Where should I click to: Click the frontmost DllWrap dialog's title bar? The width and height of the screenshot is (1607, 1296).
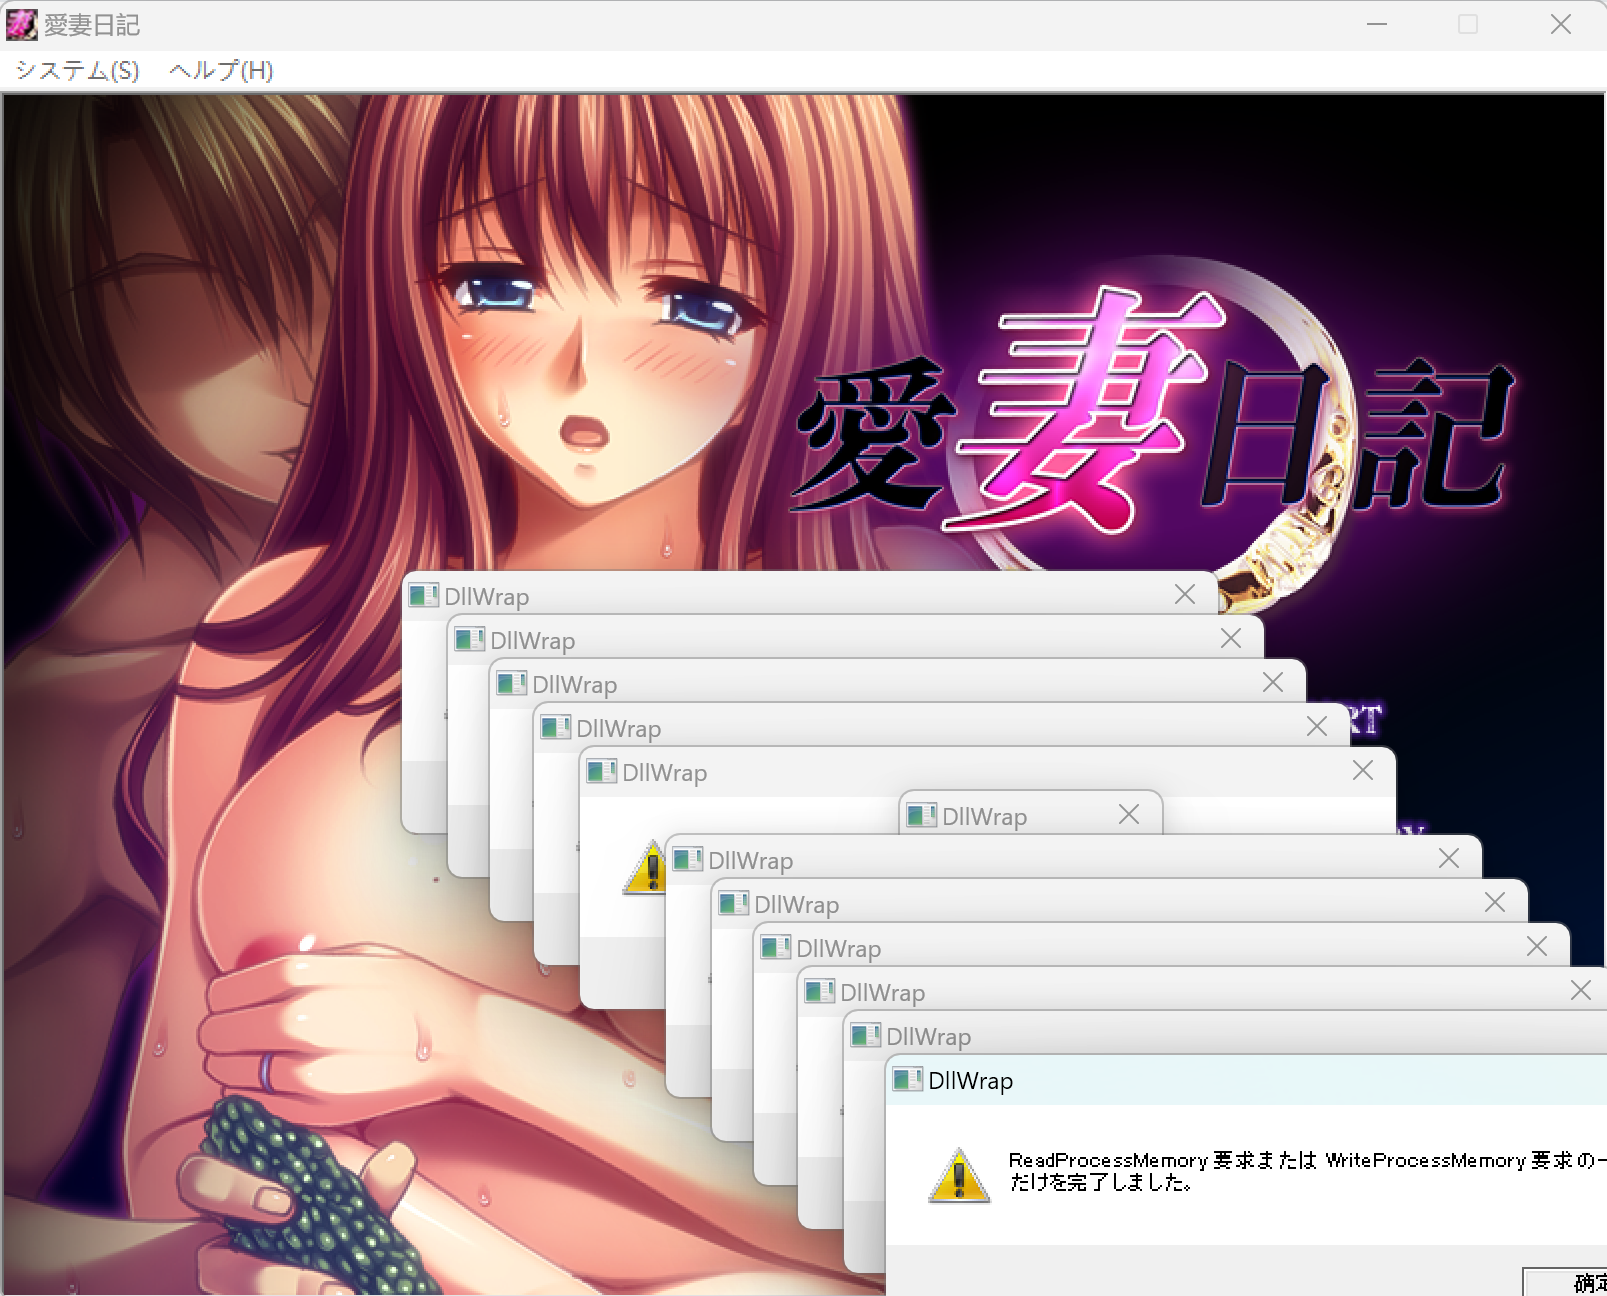tap(1250, 1081)
